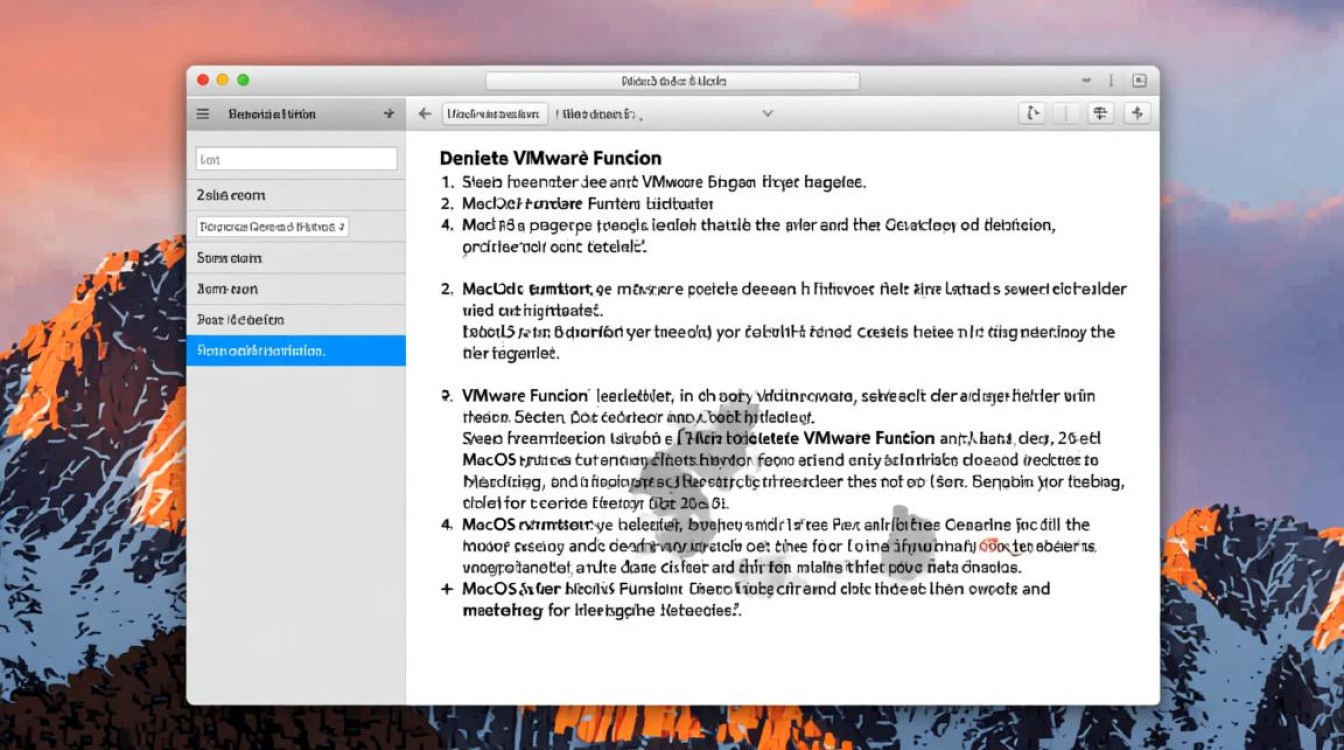Click the title field centered in title bar
Image resolution: width=1344 pixels, height=750 pixels.
(673, 81)
